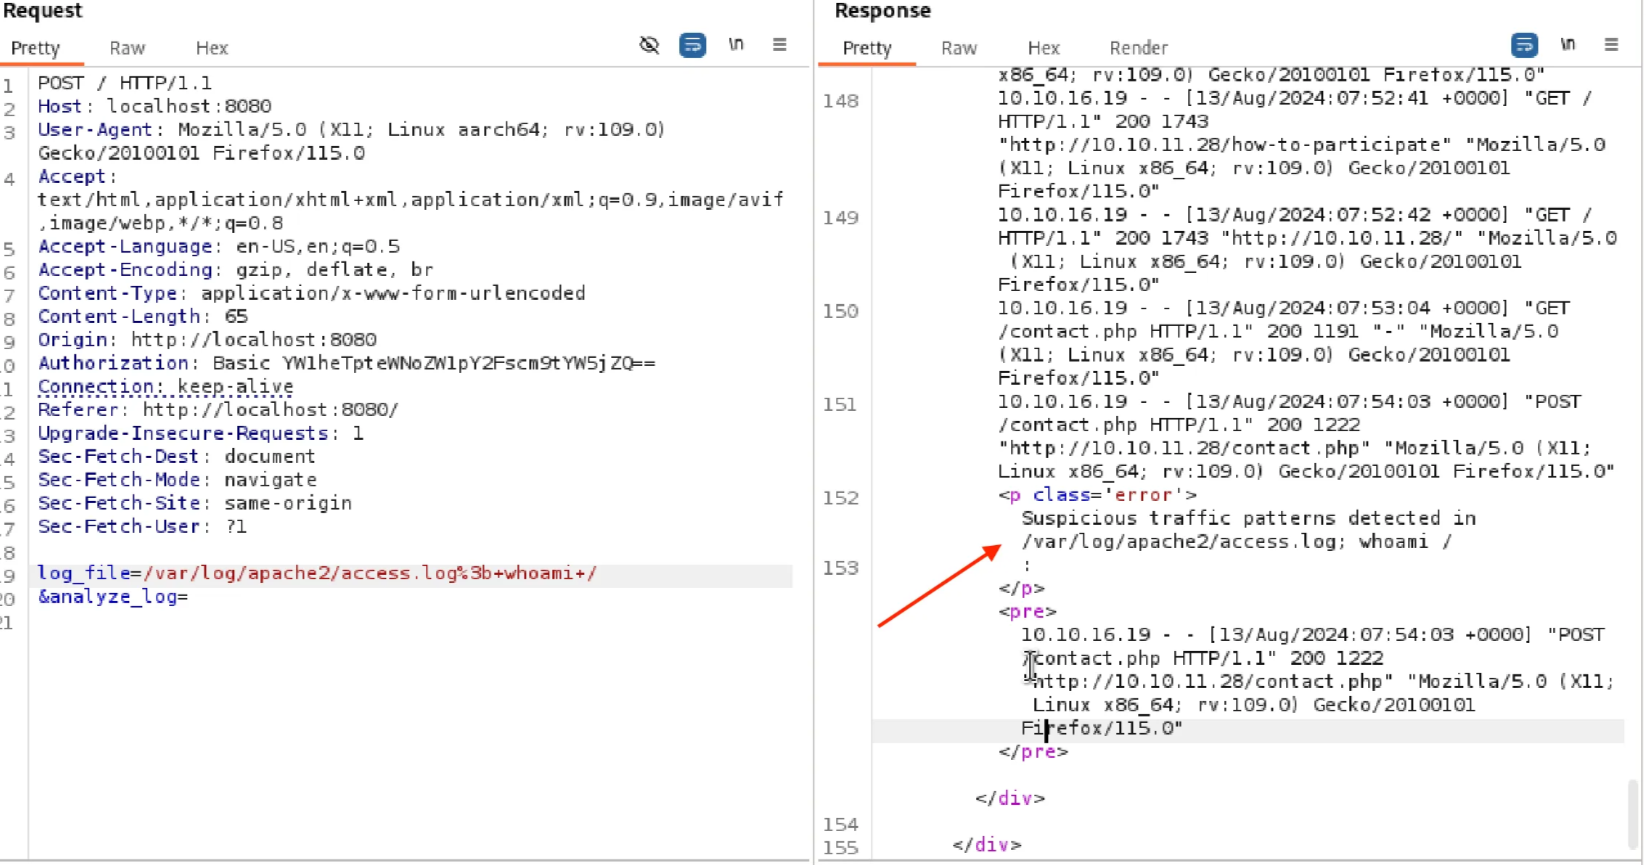The image size is (1646, 865).
Task: Switch to the Request Hex tab
Action: coord(211,48)
